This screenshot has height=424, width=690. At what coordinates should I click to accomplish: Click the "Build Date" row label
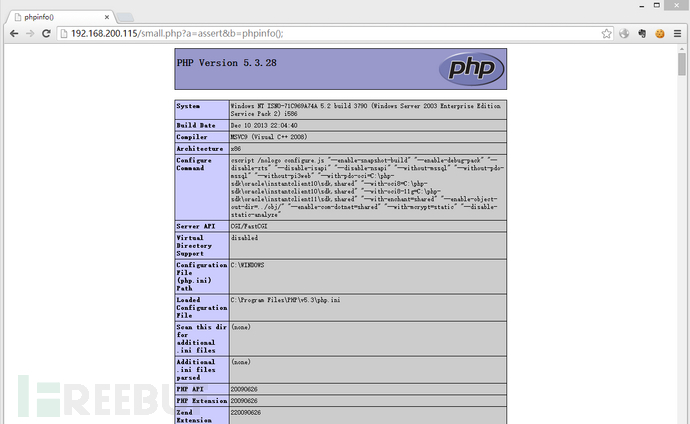(x=196, y=125)
